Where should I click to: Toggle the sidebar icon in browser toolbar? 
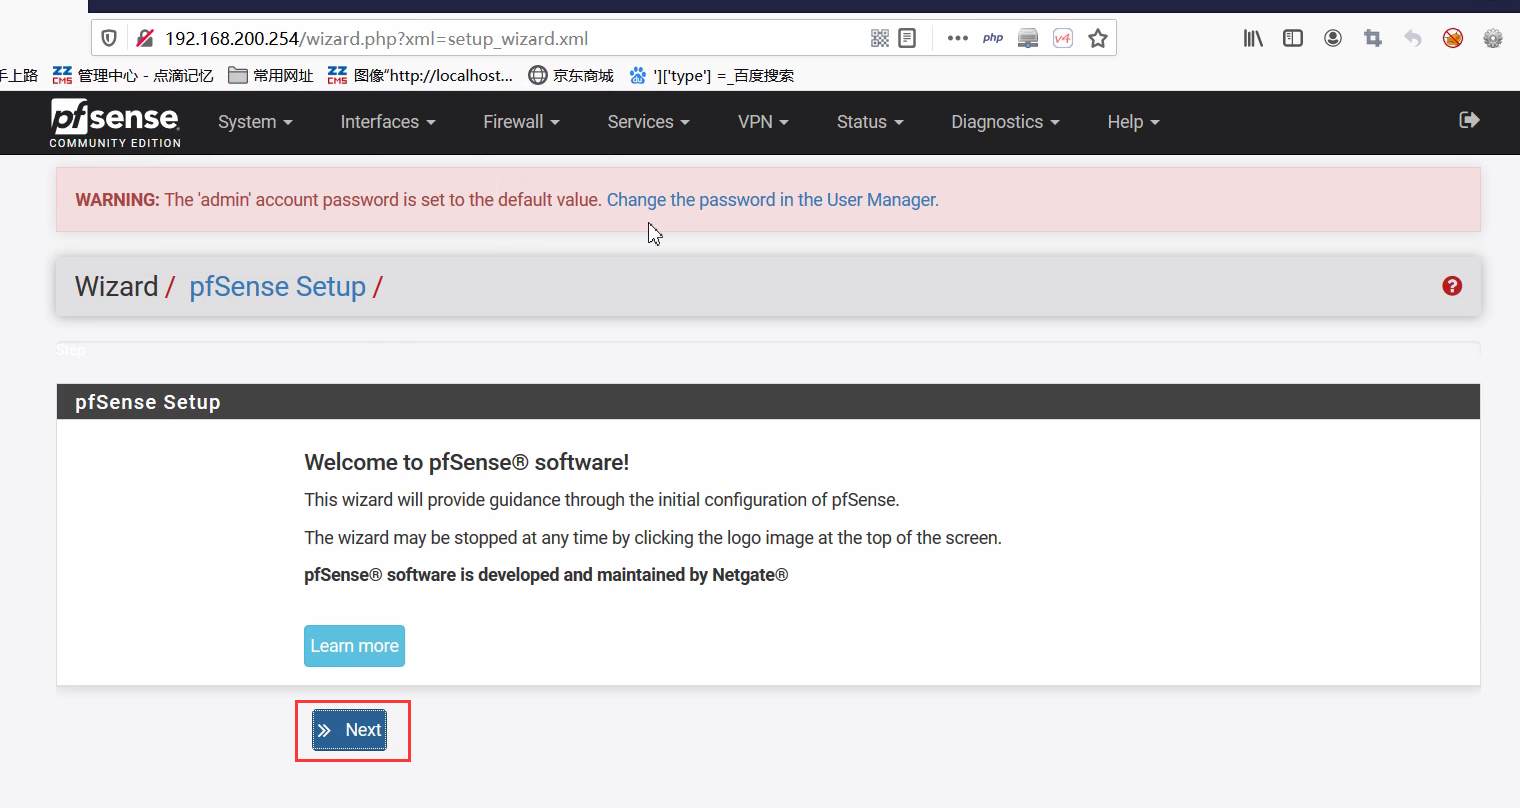point(1293,38)
